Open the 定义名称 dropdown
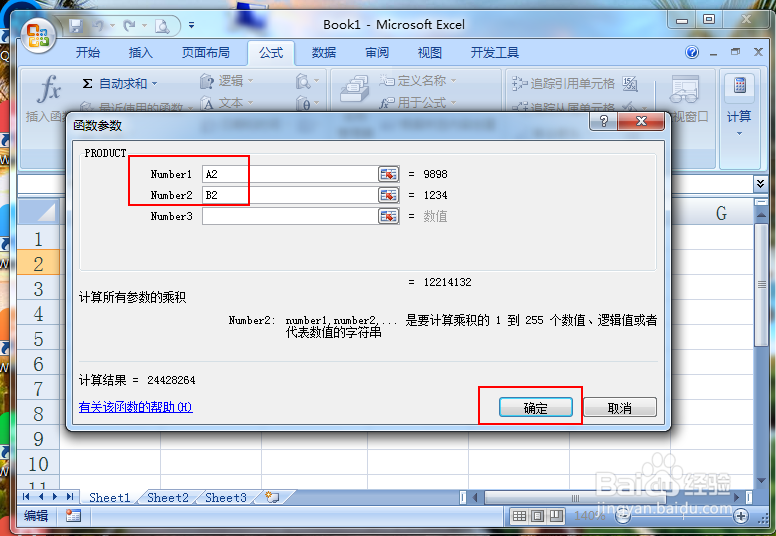The height and width of the screenshot is (536, 776). pos(418,80)
